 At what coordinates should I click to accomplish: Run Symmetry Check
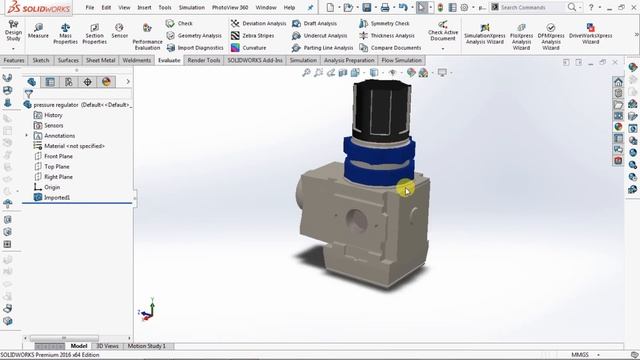[384, 23]
